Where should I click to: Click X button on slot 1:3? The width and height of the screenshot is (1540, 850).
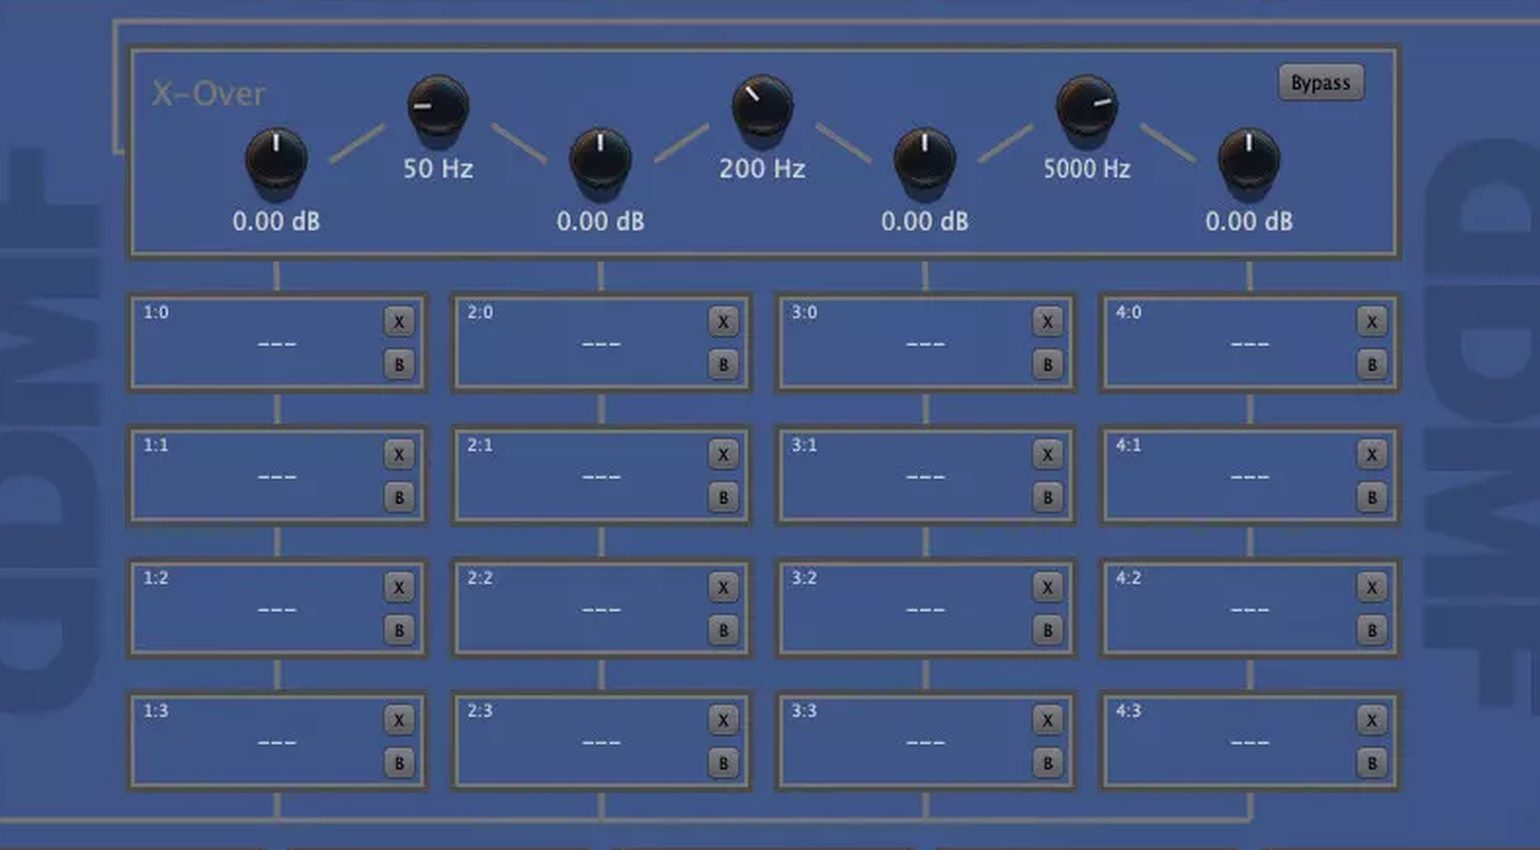(x=399, y=721)
